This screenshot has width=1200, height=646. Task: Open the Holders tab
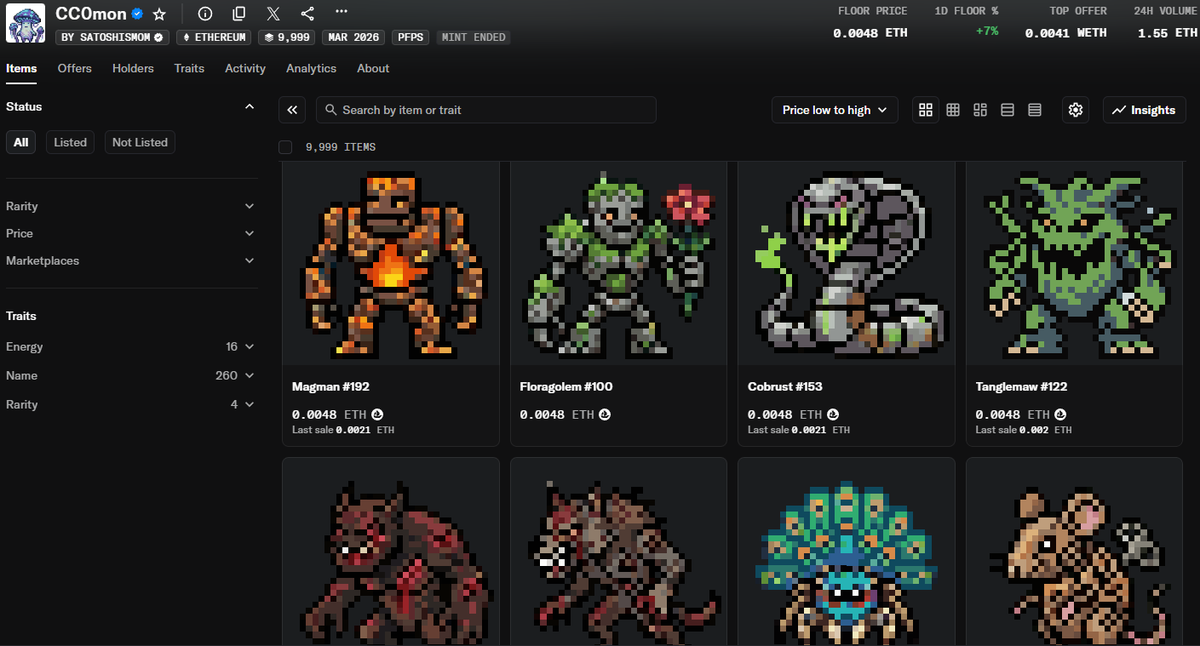tap(133, 68)
